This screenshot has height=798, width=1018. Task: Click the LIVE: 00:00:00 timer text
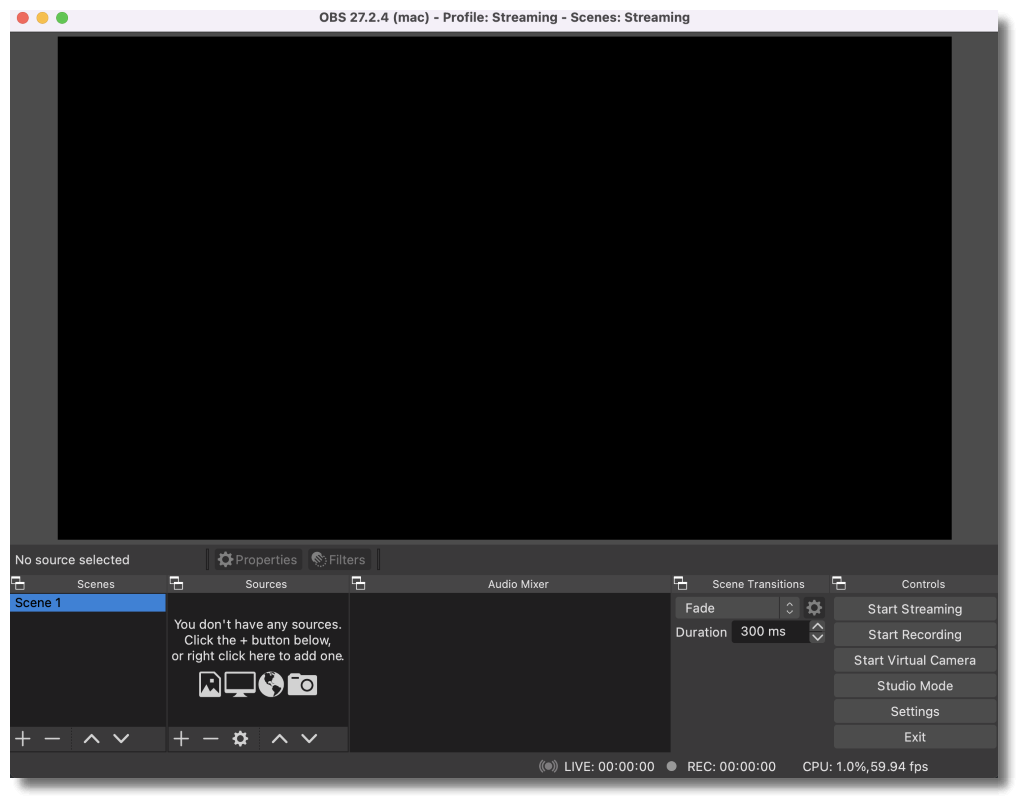coord(609,767)
